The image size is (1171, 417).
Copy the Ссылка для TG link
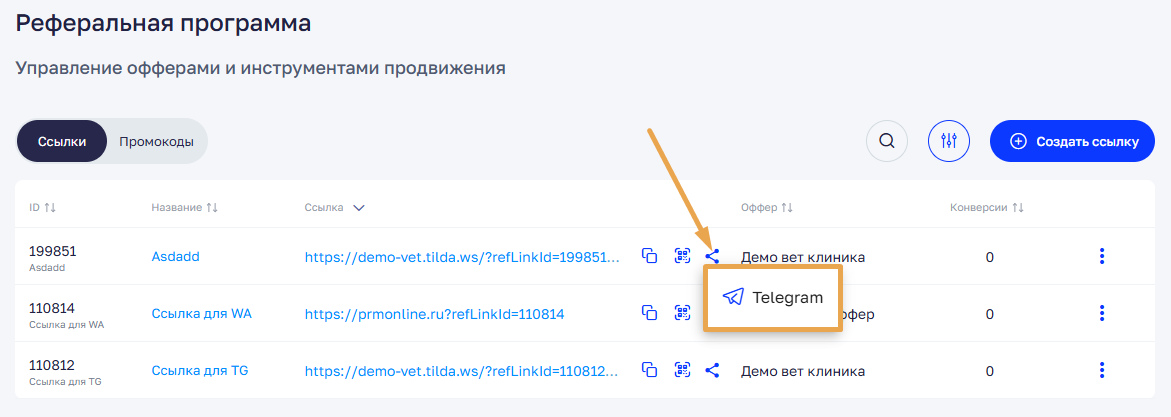click(650, 370)
